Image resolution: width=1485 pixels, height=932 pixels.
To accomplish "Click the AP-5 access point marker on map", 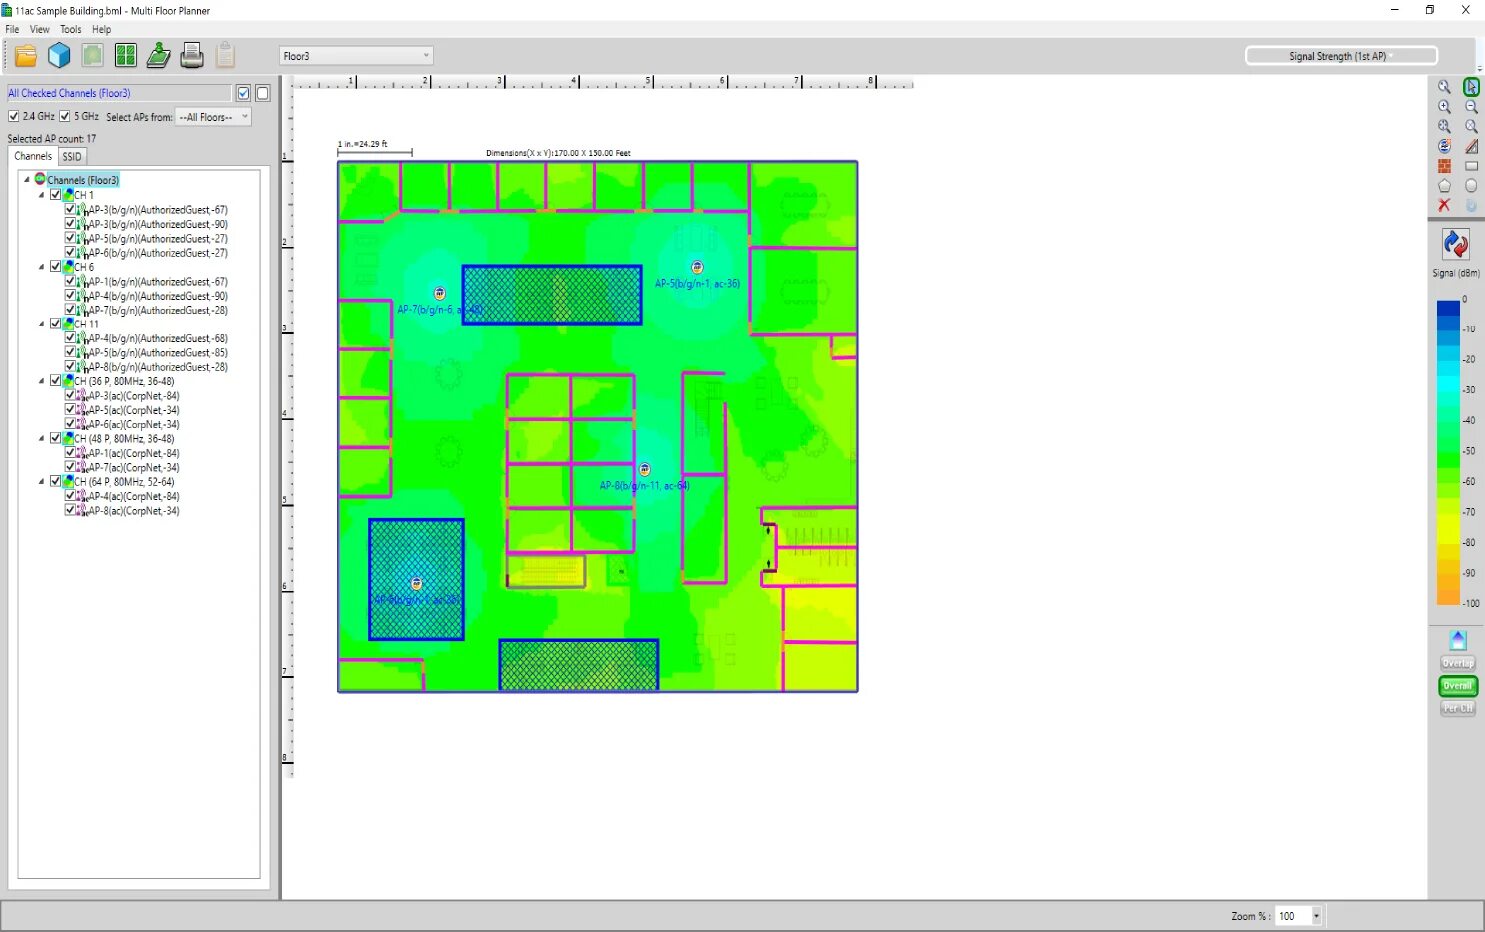I will pyautogui.click(x=697, y=267).
